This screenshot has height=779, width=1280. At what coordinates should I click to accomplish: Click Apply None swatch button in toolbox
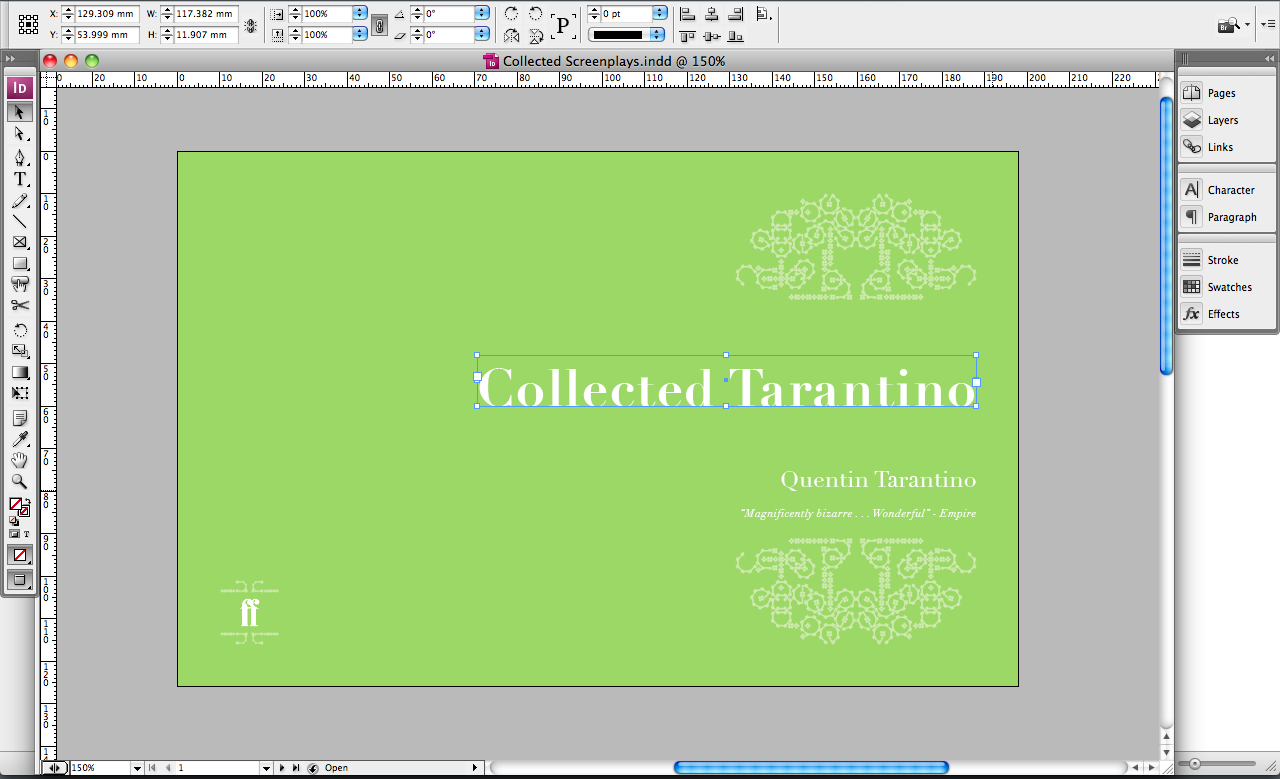pos(20,554)
